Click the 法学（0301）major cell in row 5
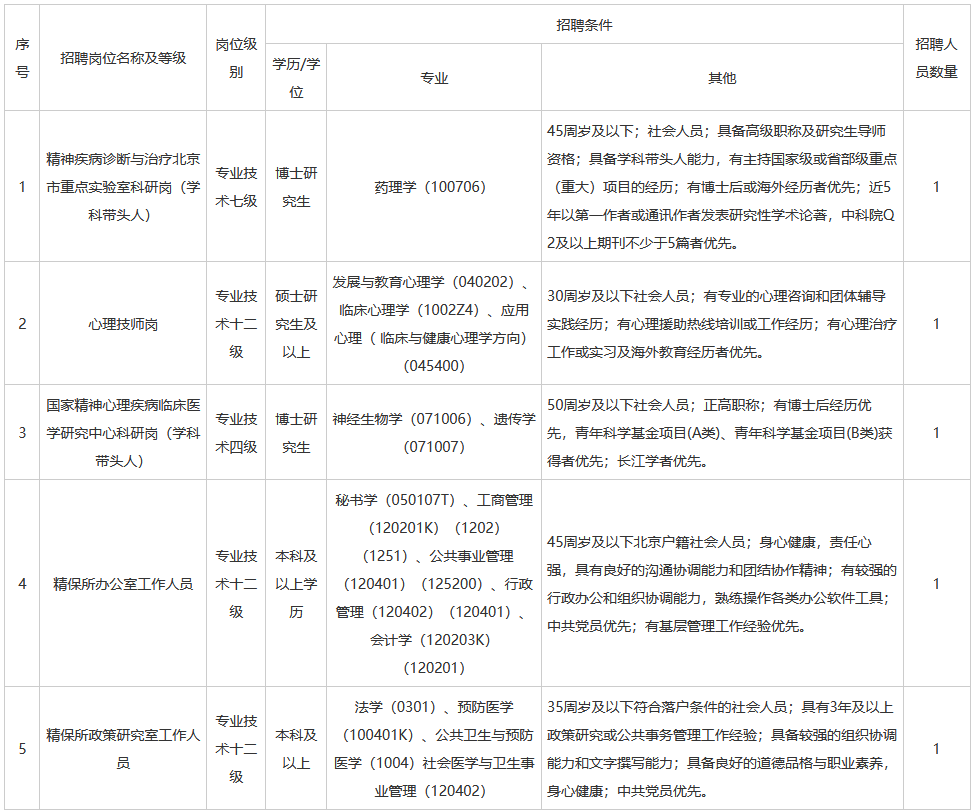 point(434,749)
